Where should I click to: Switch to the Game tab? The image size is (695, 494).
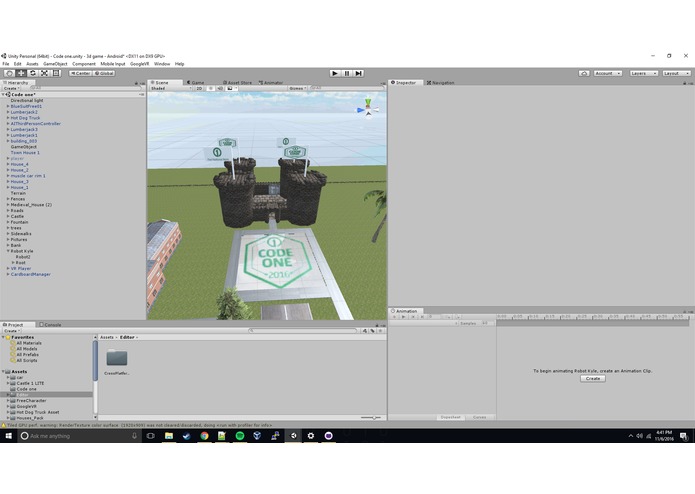coord(195,82)
